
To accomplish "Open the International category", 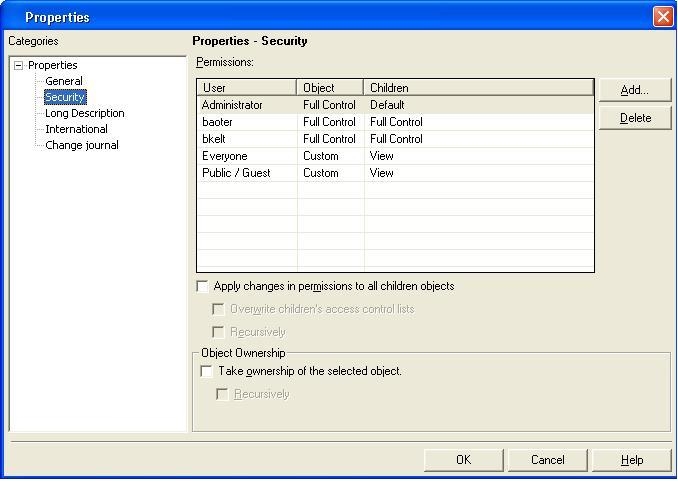I will click(x=76, y=129).
